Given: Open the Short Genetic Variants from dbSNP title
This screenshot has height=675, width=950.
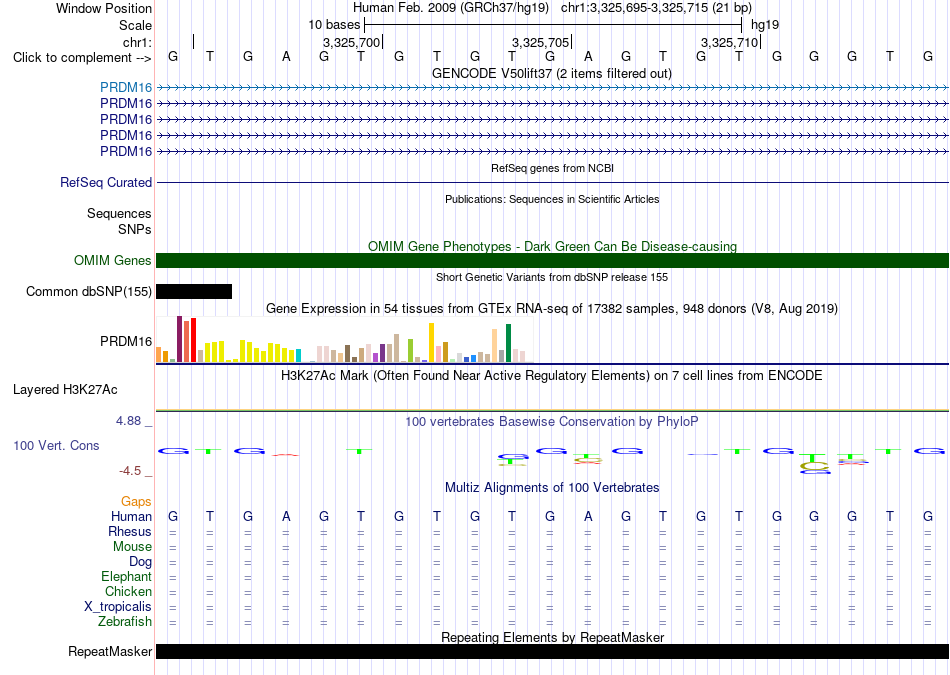Looking at the screenshot, I should point(552,278).
